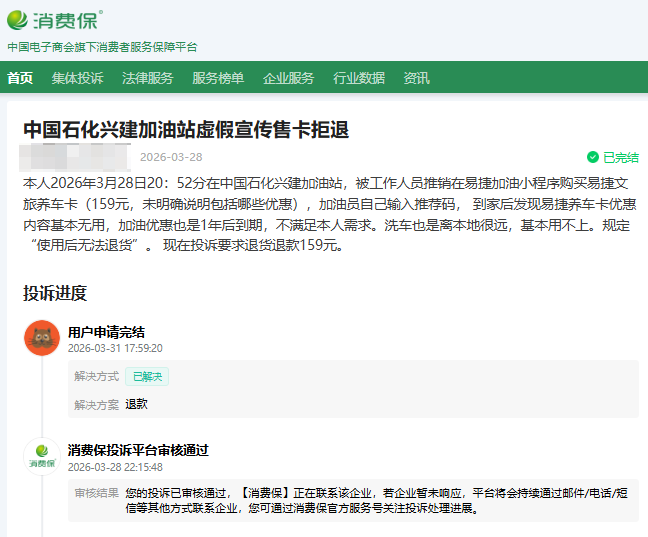Click the 退款 resolution text
The height and width of the screenshot is (537, 648).
coord(136,404)
